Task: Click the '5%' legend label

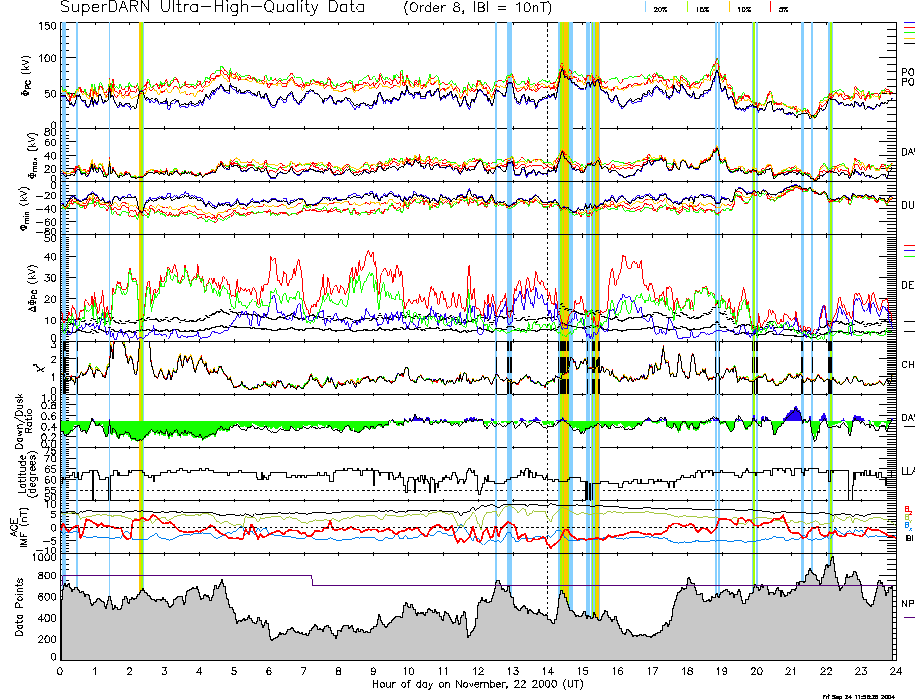Action: tap(783, 10)
